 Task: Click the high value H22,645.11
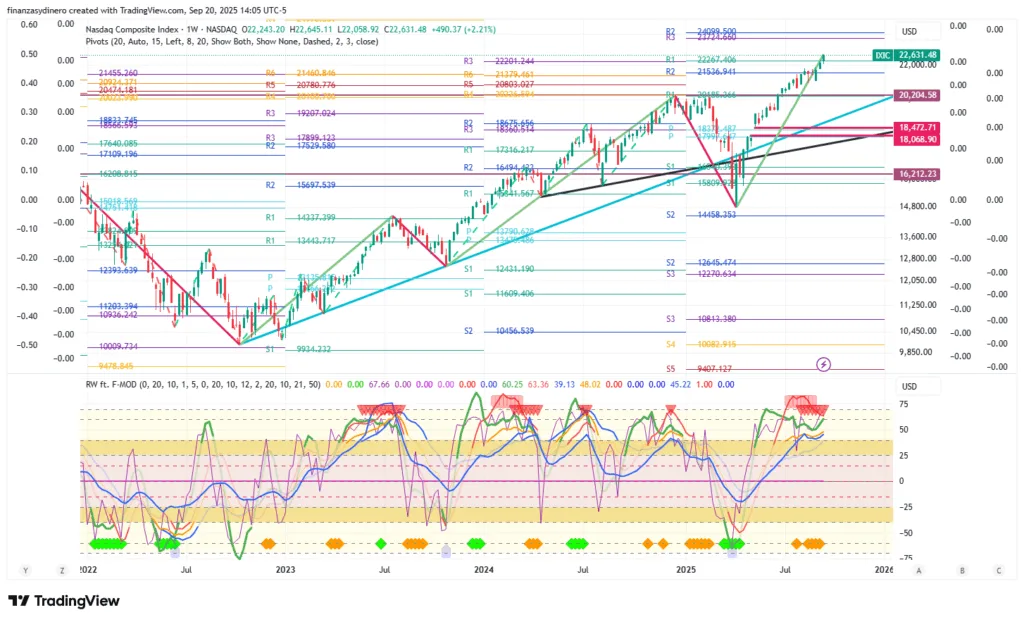click(311, 29)
